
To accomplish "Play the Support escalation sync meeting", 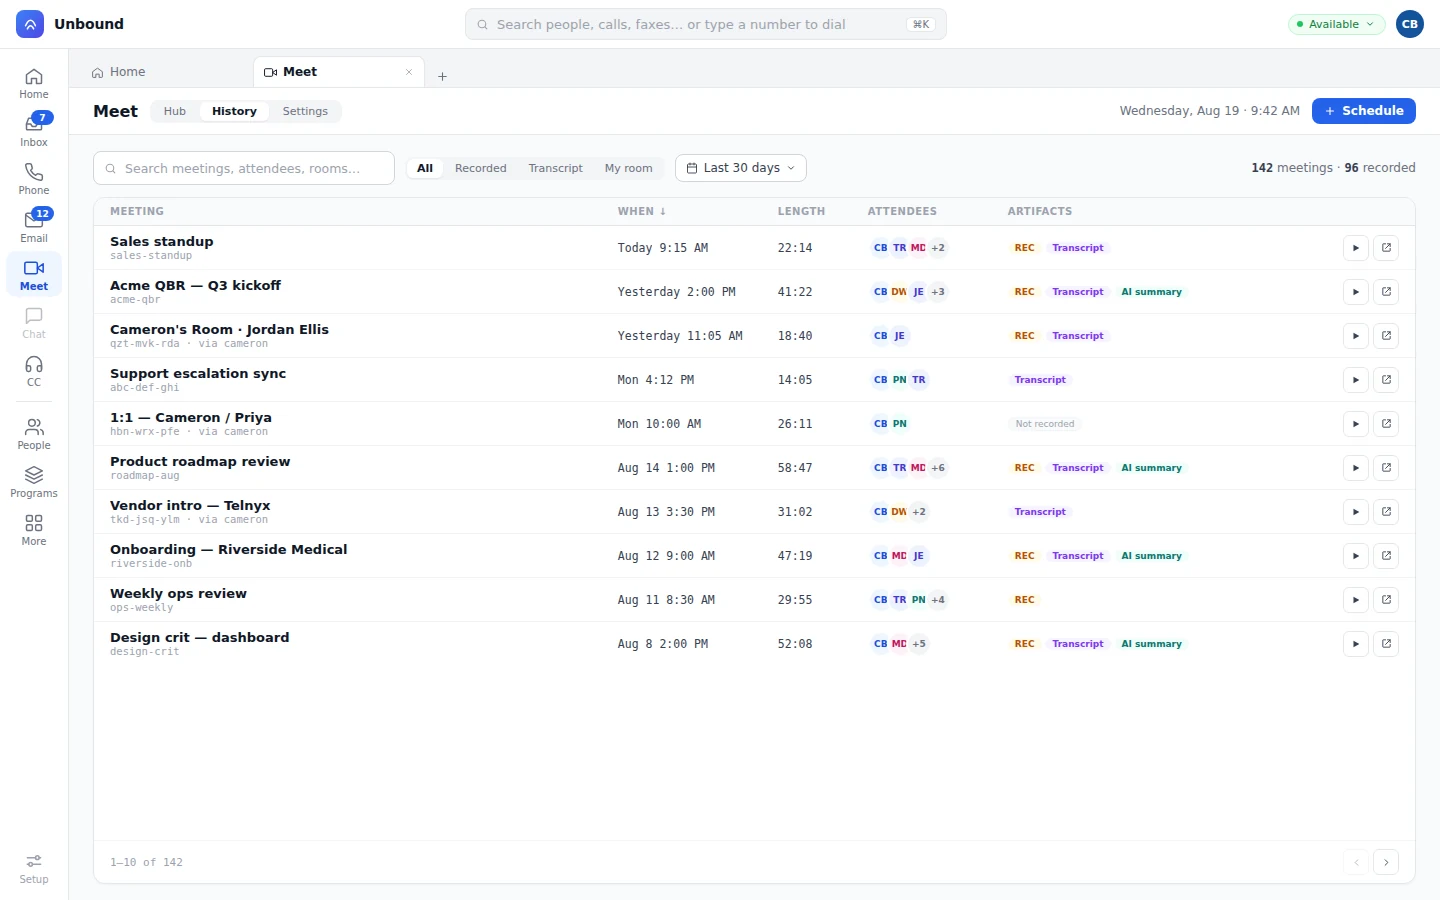I will tap(1355, 380).
